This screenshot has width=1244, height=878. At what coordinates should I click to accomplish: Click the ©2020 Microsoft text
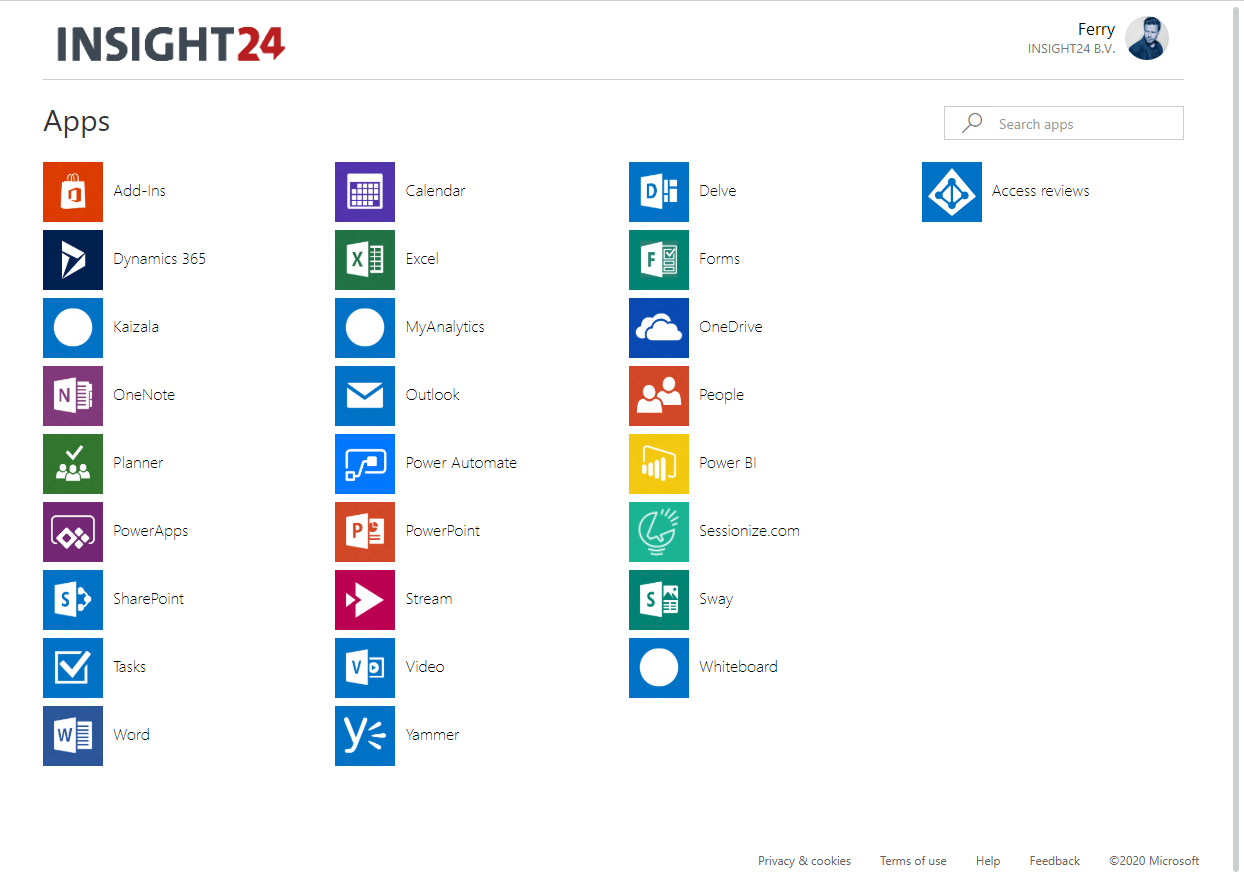[1154, 861]
